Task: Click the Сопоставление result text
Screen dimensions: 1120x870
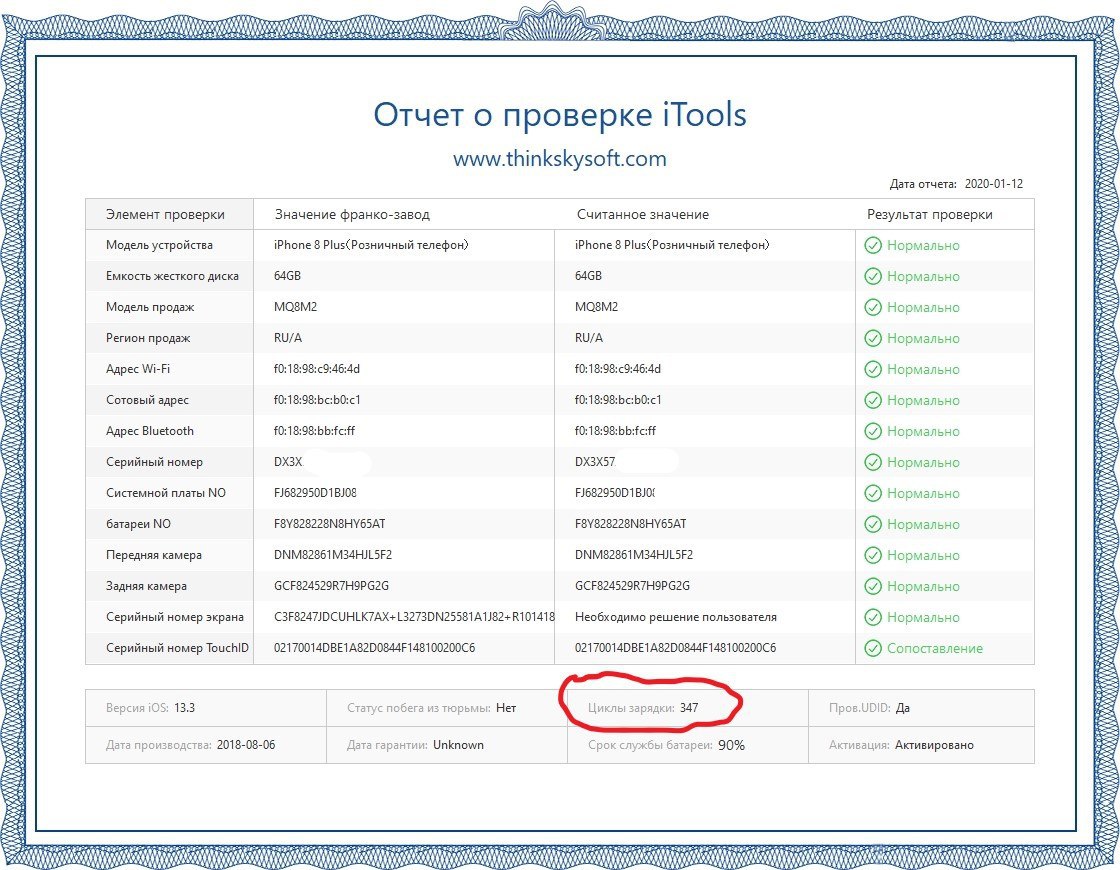Action: click(x=934, y=649)
